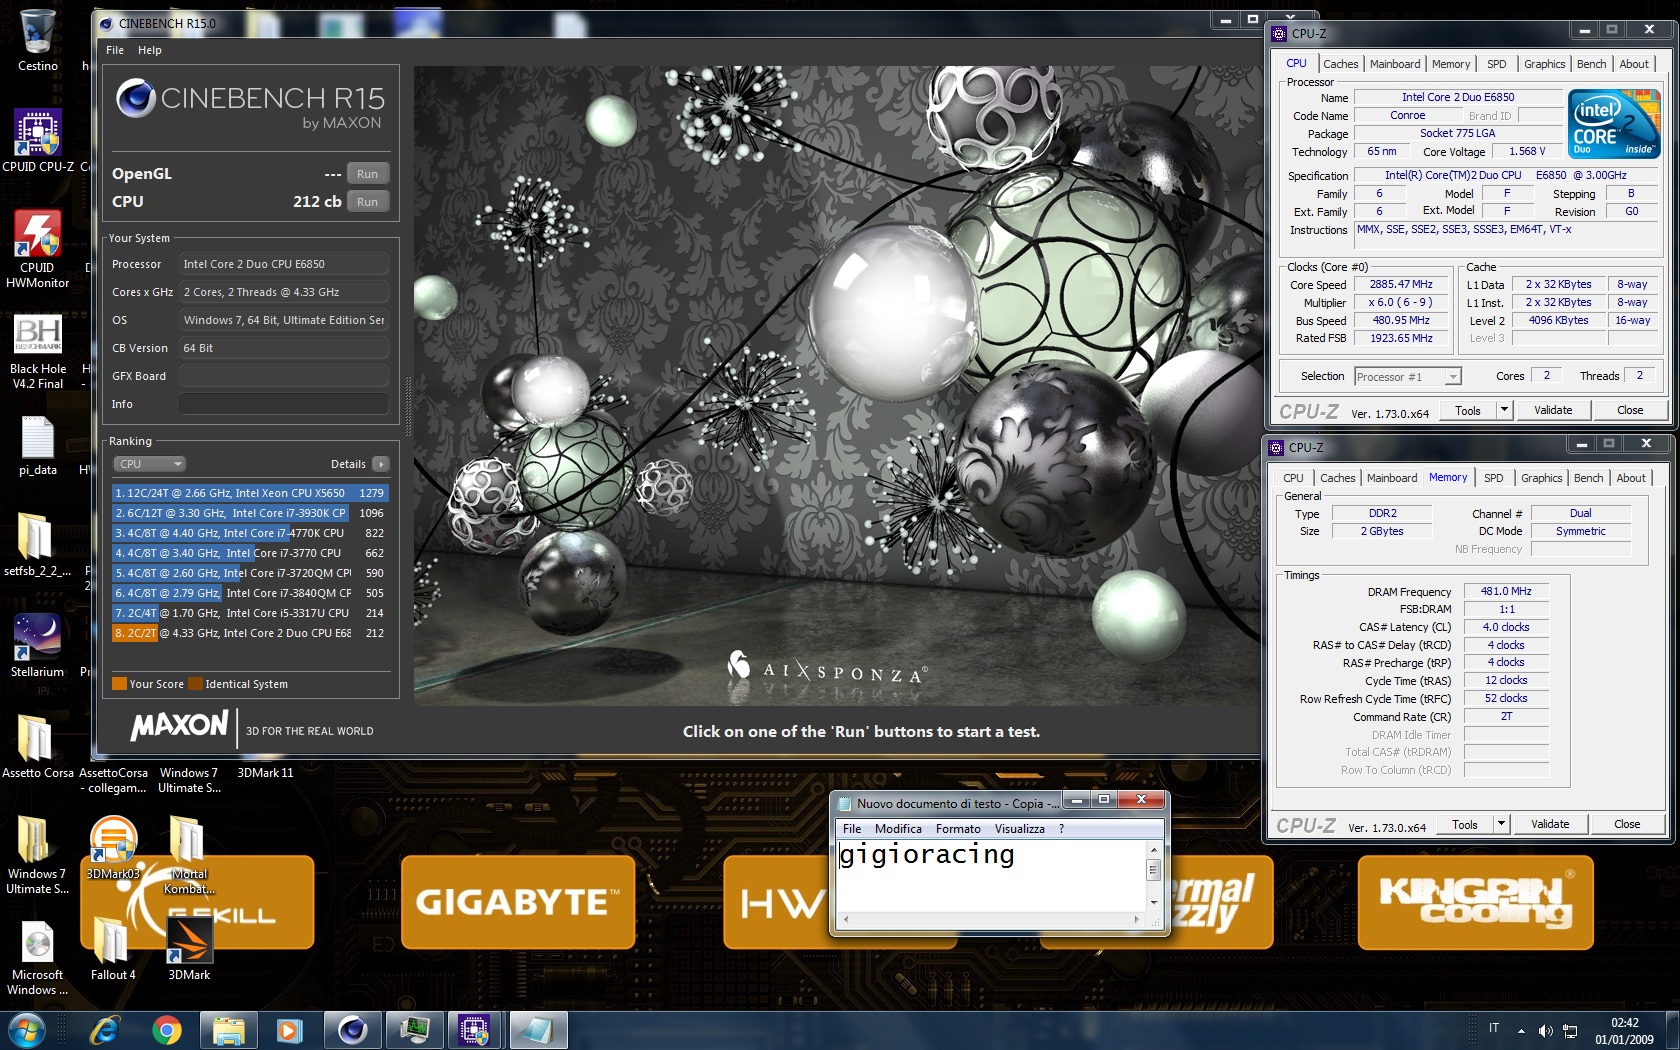Launch Black Hole V4.2 Final benchmark icon
The height and width of the screenshot is (1050, 1680).
coord(38,351)
